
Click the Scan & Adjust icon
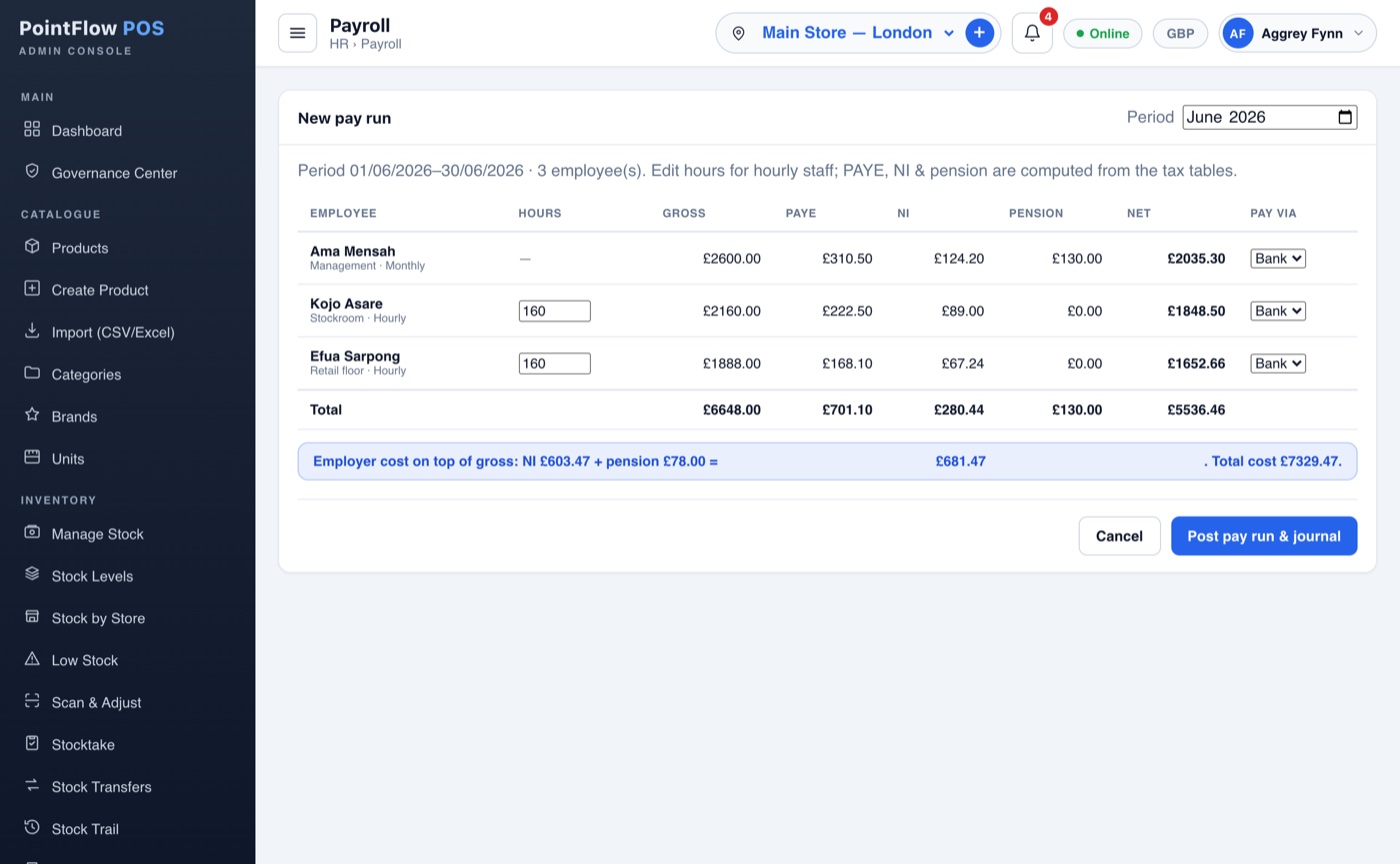click(32, 701)
